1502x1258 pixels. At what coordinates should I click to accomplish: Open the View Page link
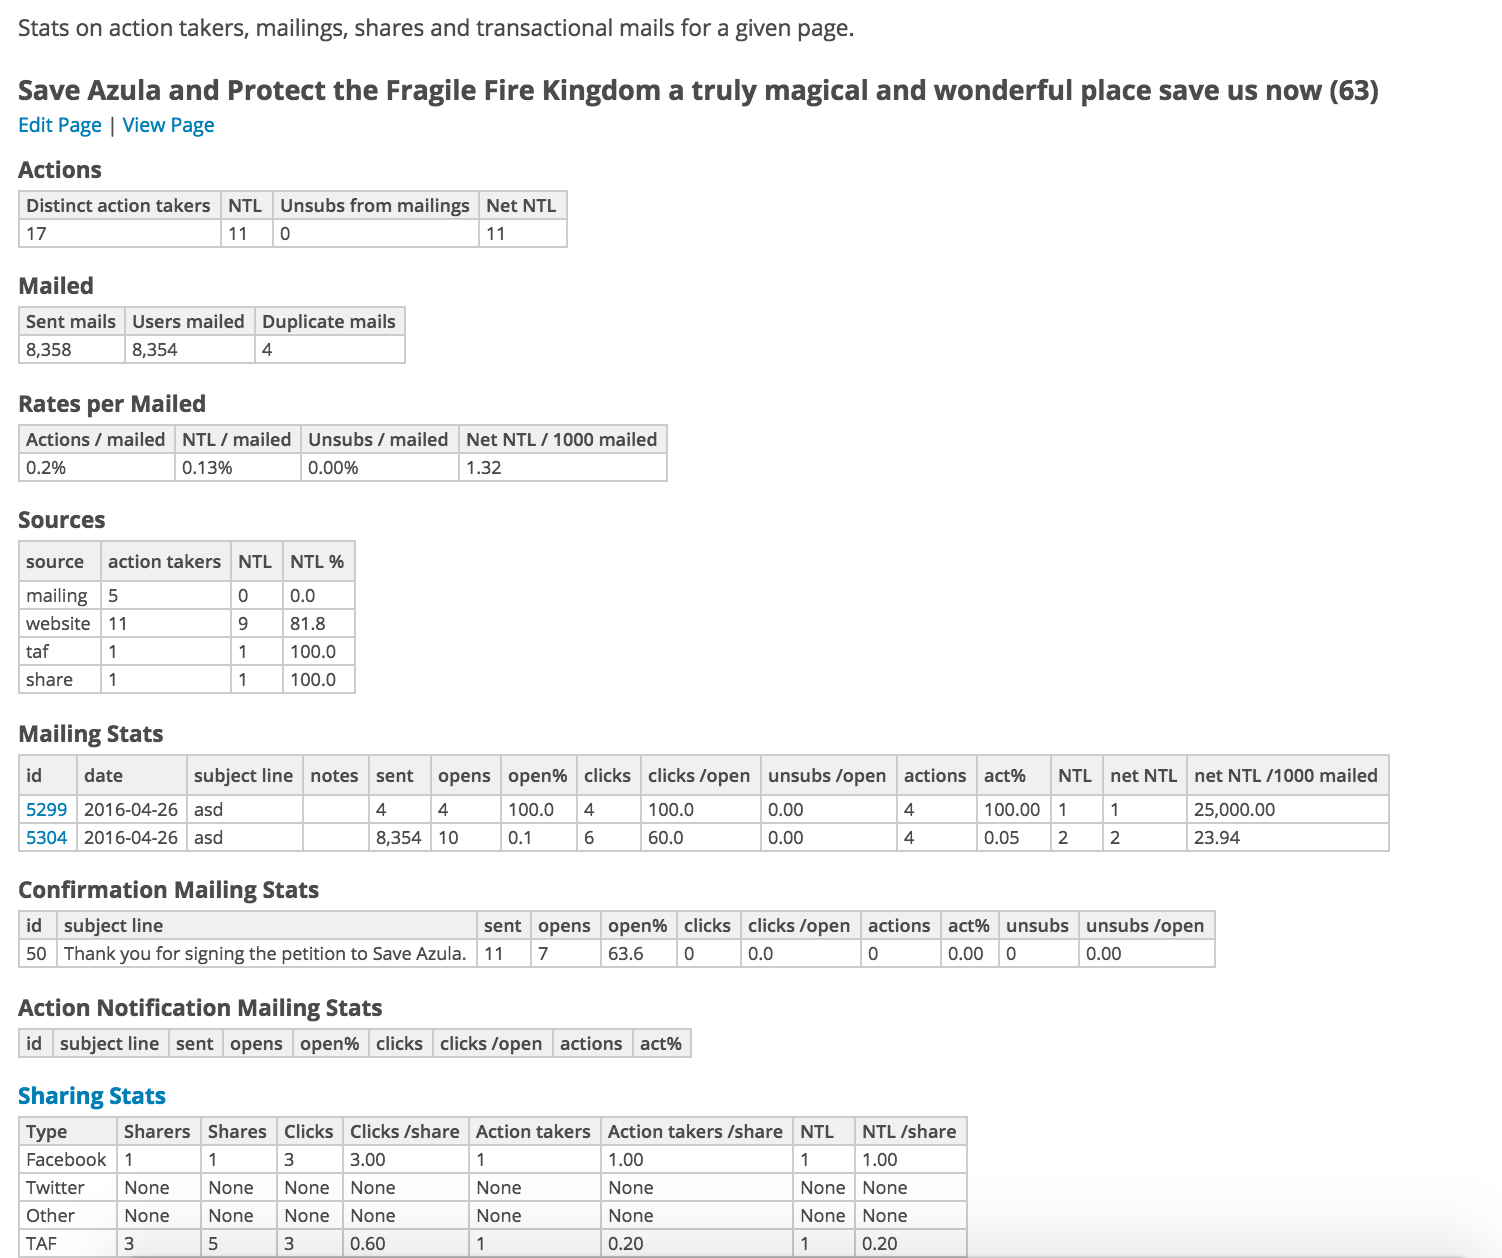168,125
